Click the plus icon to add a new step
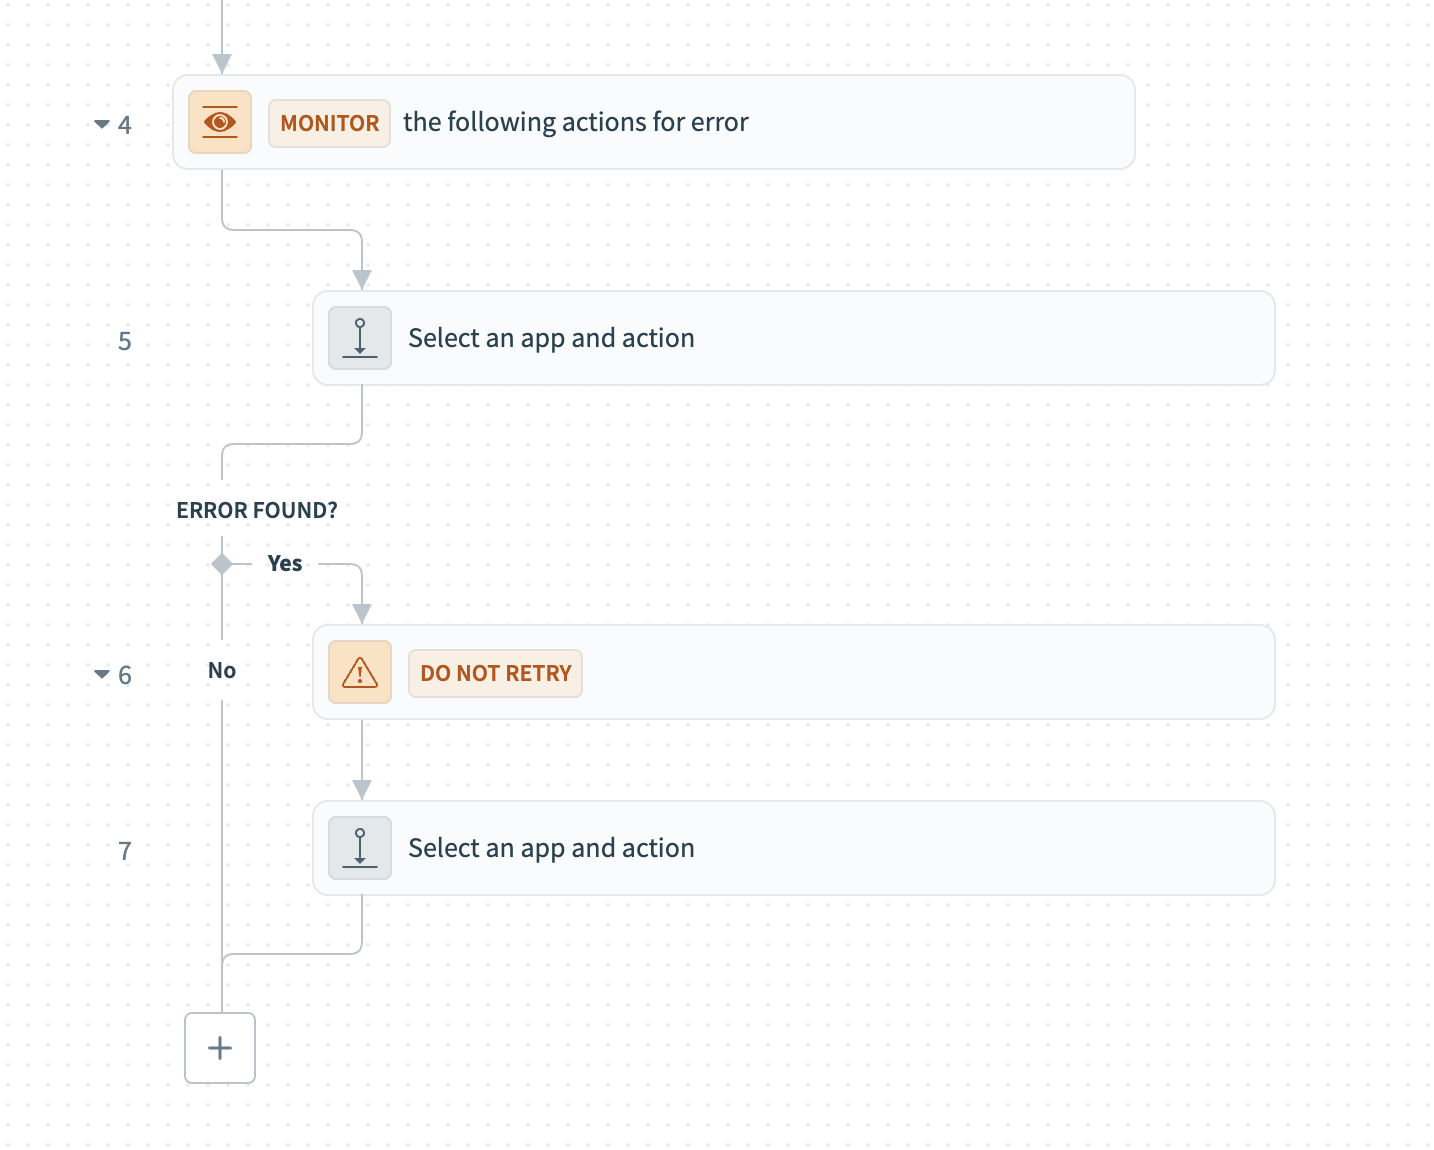This screenshot has width=1434, height=1150. pos(219,1048)
